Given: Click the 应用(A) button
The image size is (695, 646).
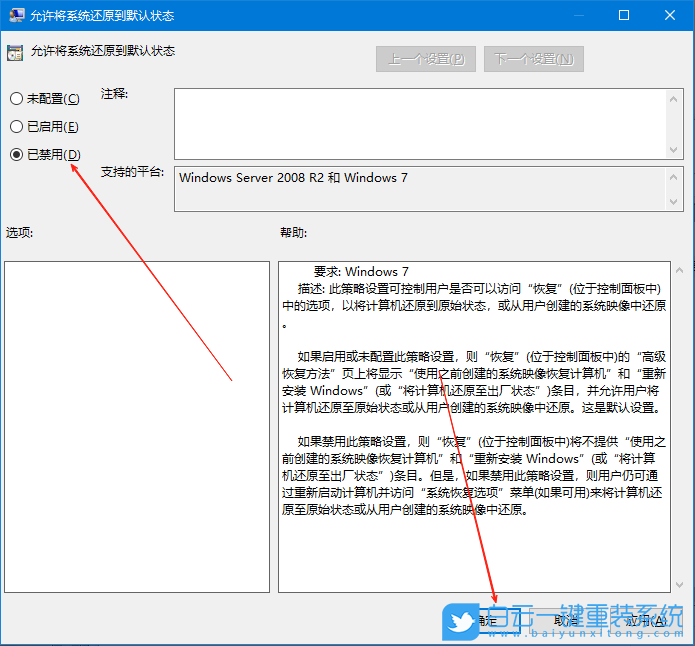Looking at the screenshot, I should pos(645,621).
